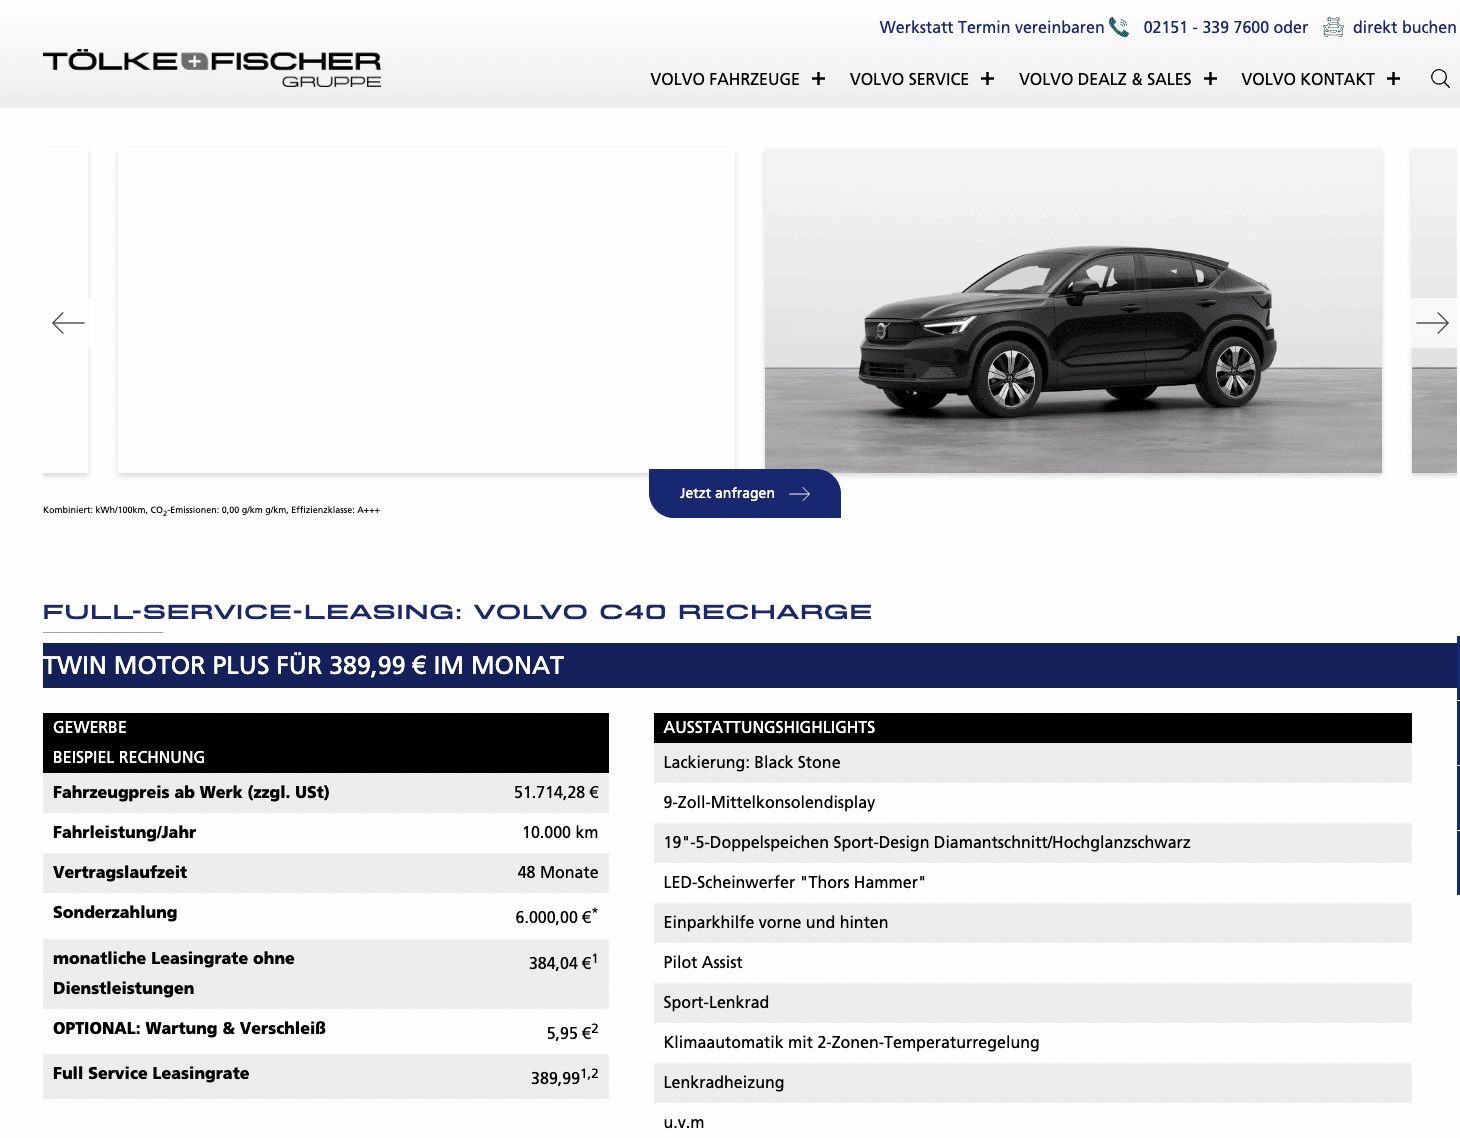Click the Sport-Lenkrad row
1460x1138 pixels.
tap(1032, 1003)
